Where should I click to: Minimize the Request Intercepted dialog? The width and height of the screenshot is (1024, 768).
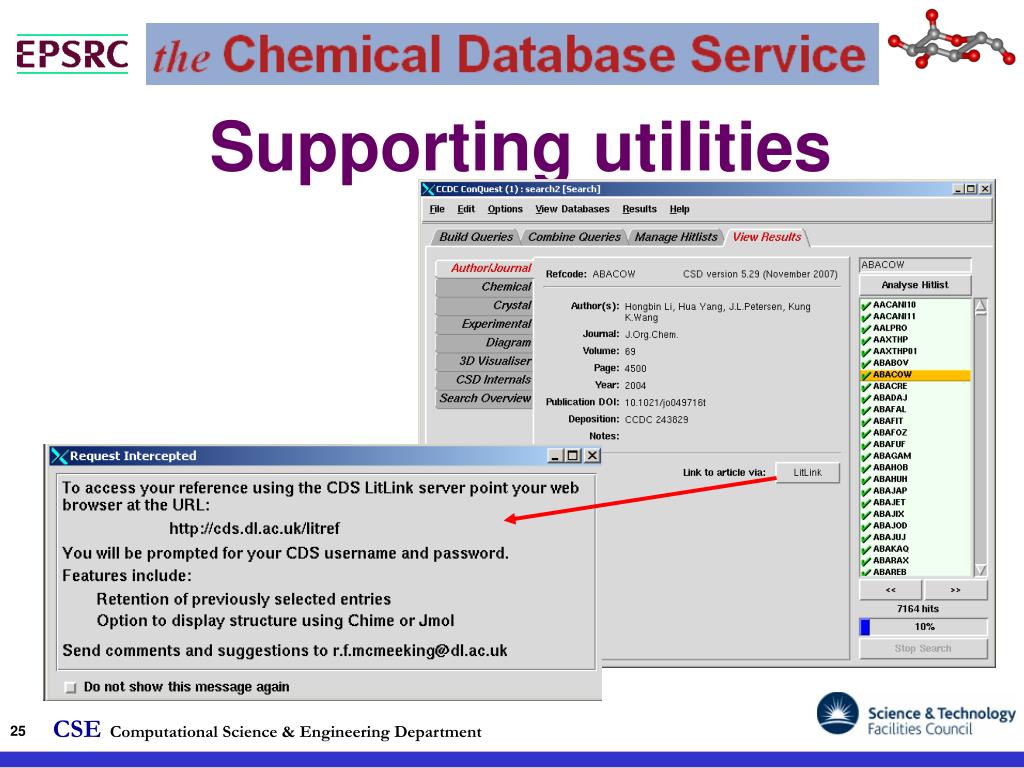(555, 455)
